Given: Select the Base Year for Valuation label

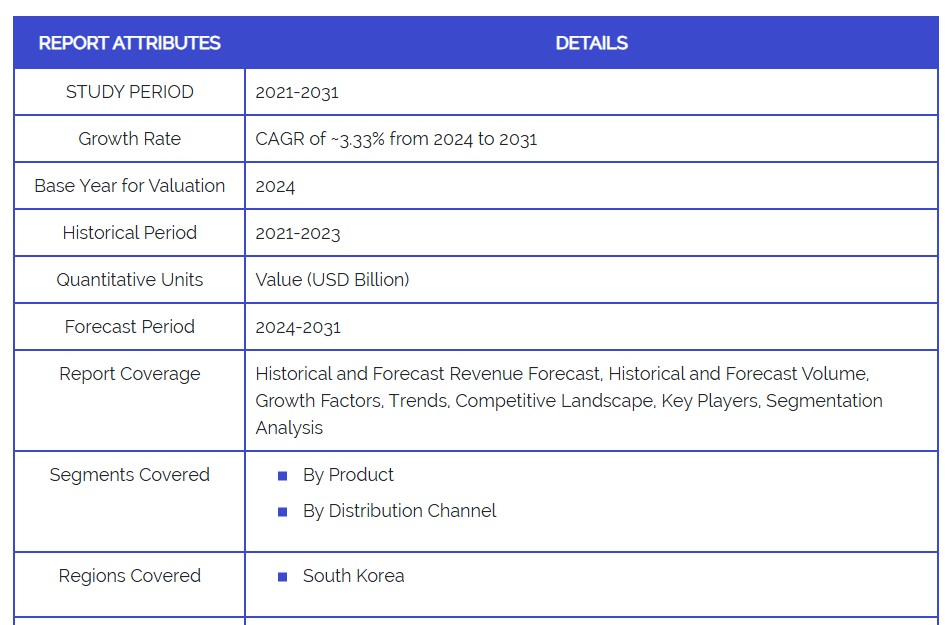Looking at the screenshot, I should click(x=129, y=186).
